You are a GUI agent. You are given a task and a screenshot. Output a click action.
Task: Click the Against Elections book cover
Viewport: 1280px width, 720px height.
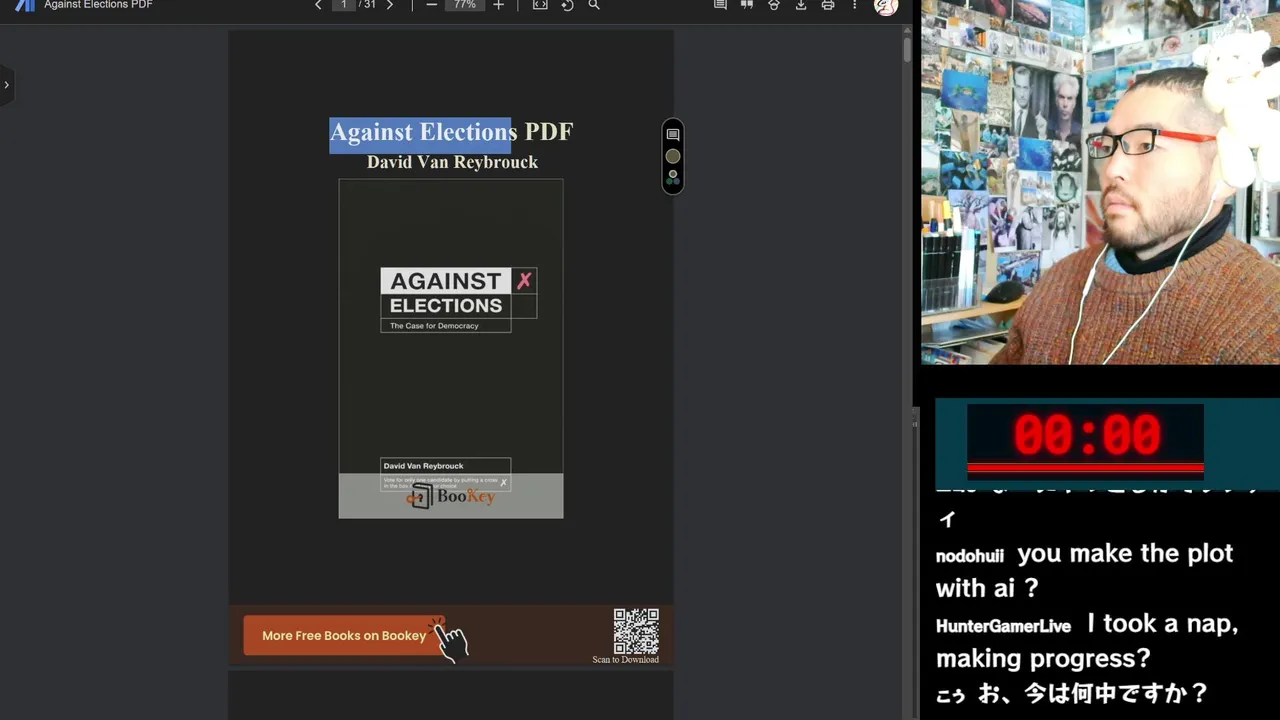coord(451,349)
